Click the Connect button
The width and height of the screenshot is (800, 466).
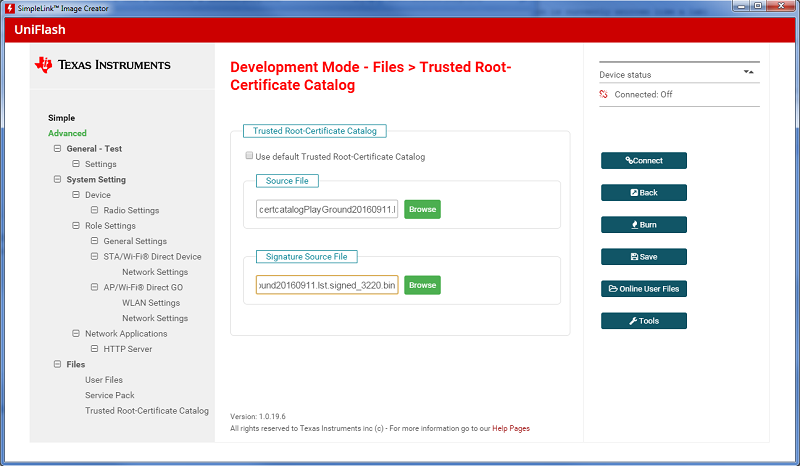(x=643, y=160)
